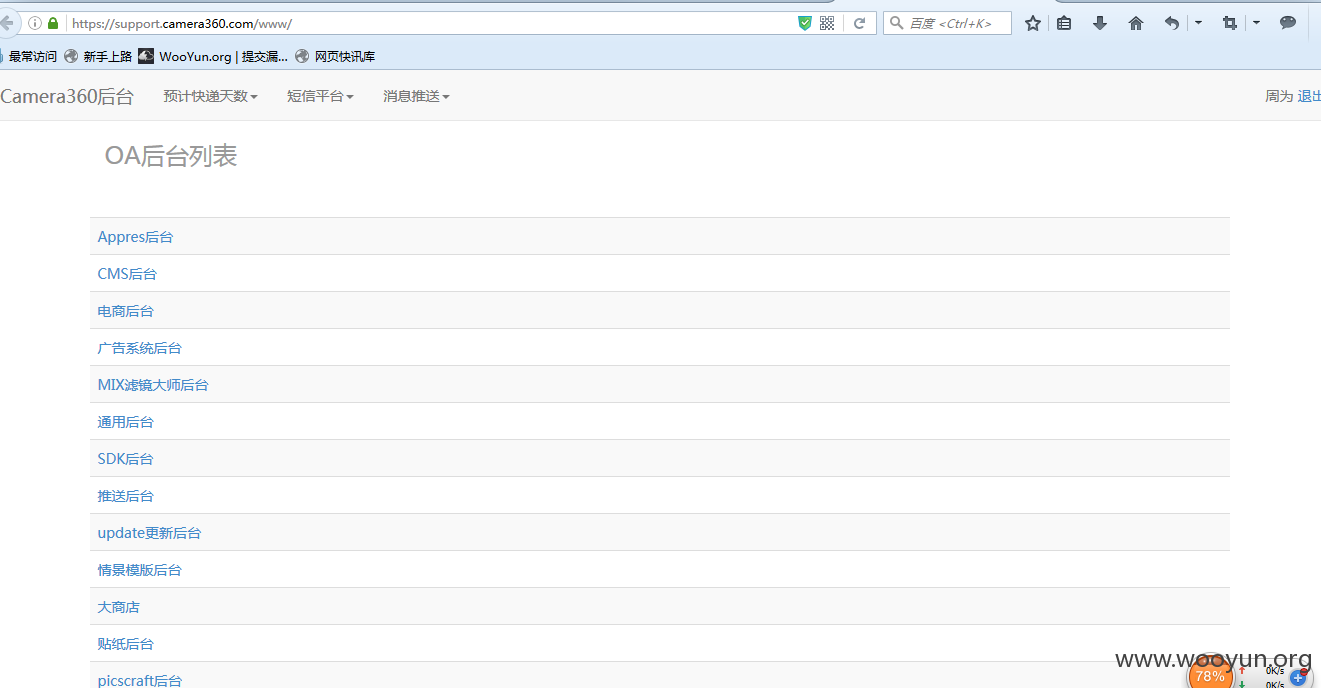1321x688 pixels.
Task: Open the 推送后台 link
Action: [x=125, y=496]
